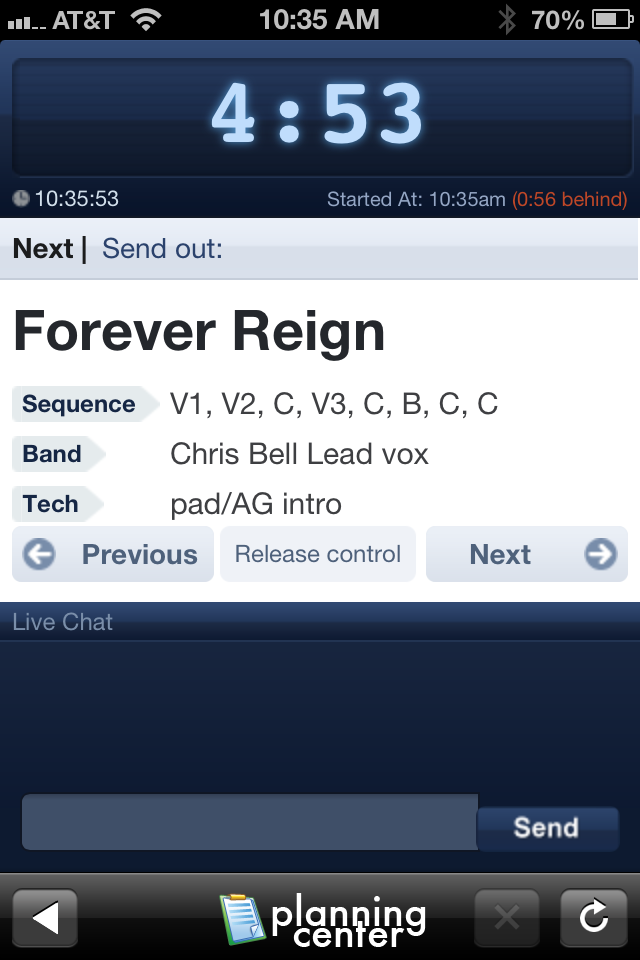Tap the Next Send out header bar

tap(320, 249)
